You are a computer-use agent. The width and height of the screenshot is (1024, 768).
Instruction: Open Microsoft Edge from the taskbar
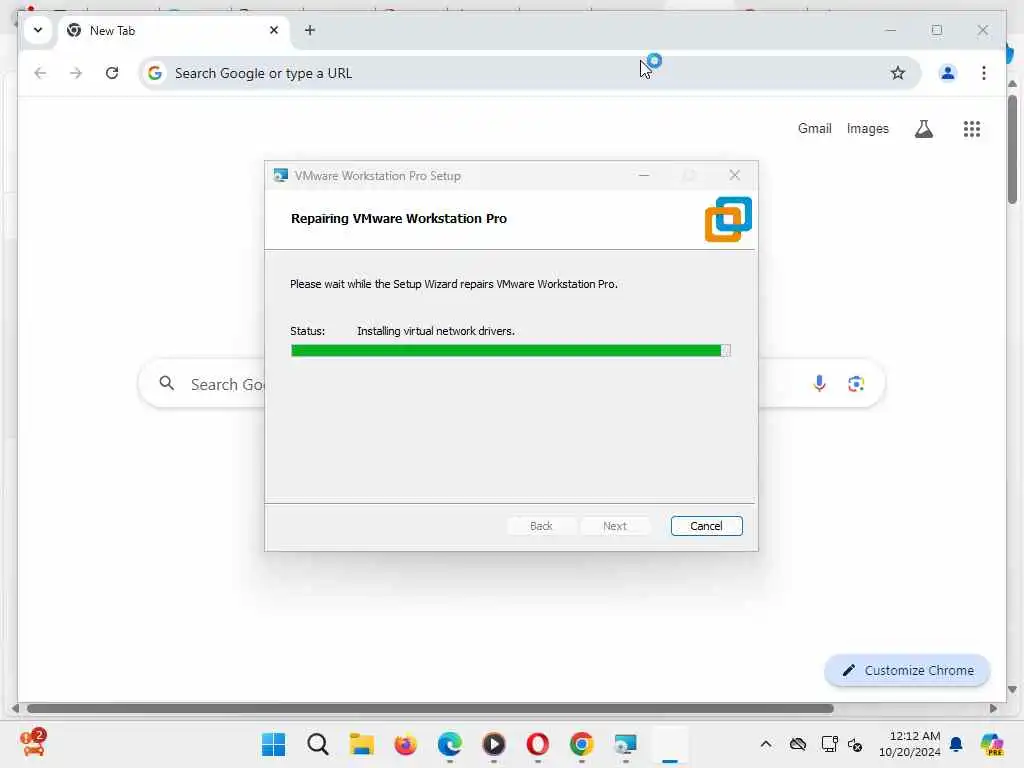[449, 744]
